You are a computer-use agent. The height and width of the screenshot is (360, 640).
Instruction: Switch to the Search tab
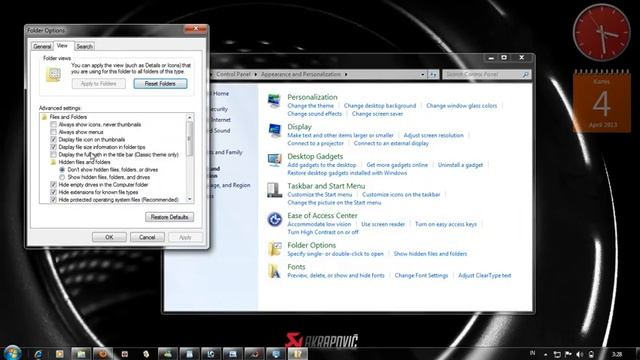[84, 47]
